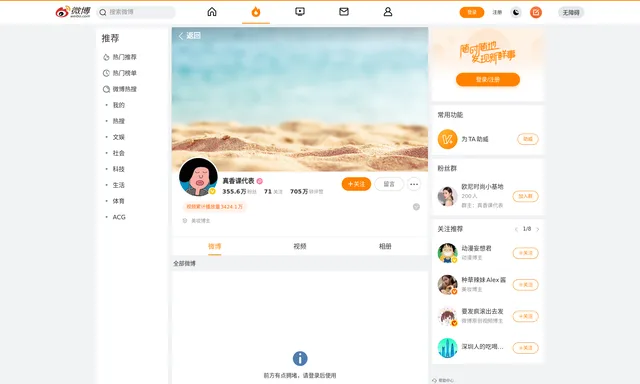The image size is (640, 384).
Task: Click the 留言 message button
Action: (389, 184)
